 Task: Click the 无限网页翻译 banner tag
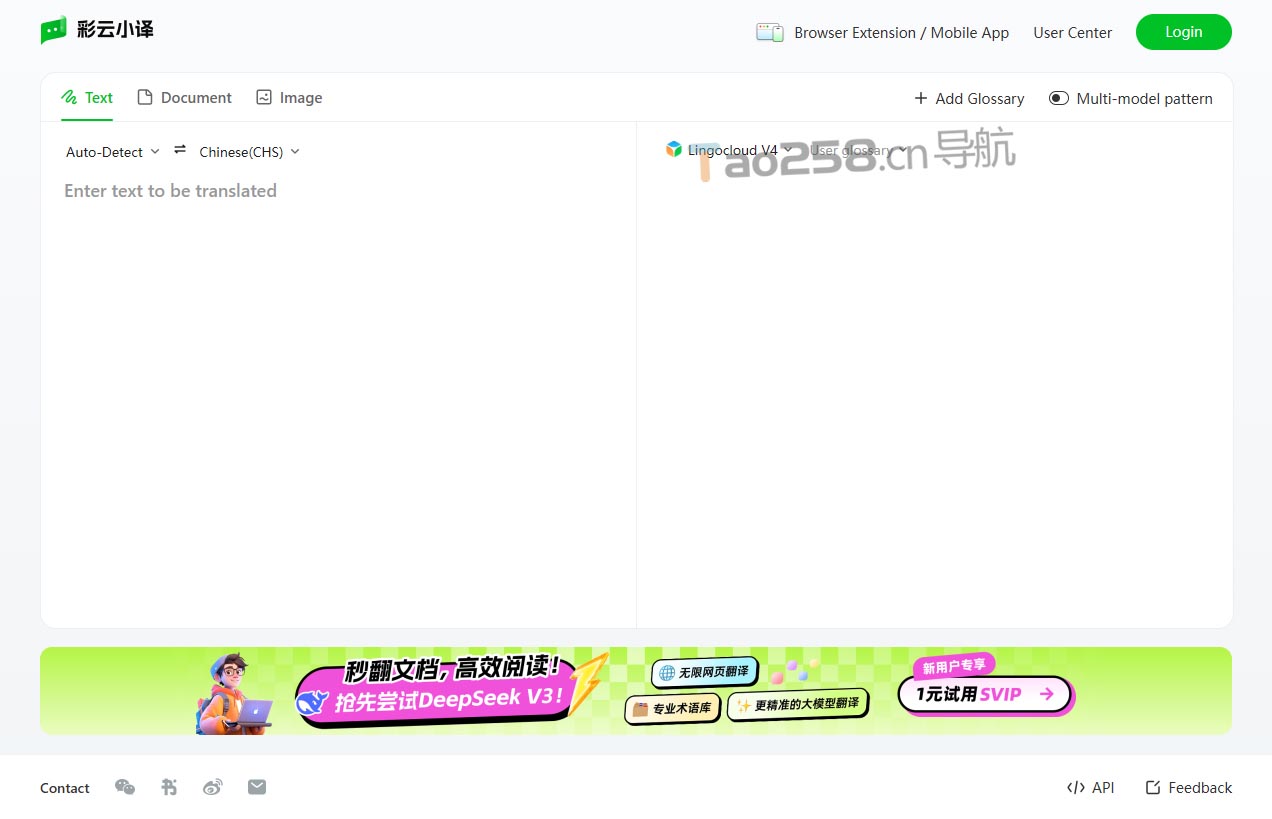704,672
